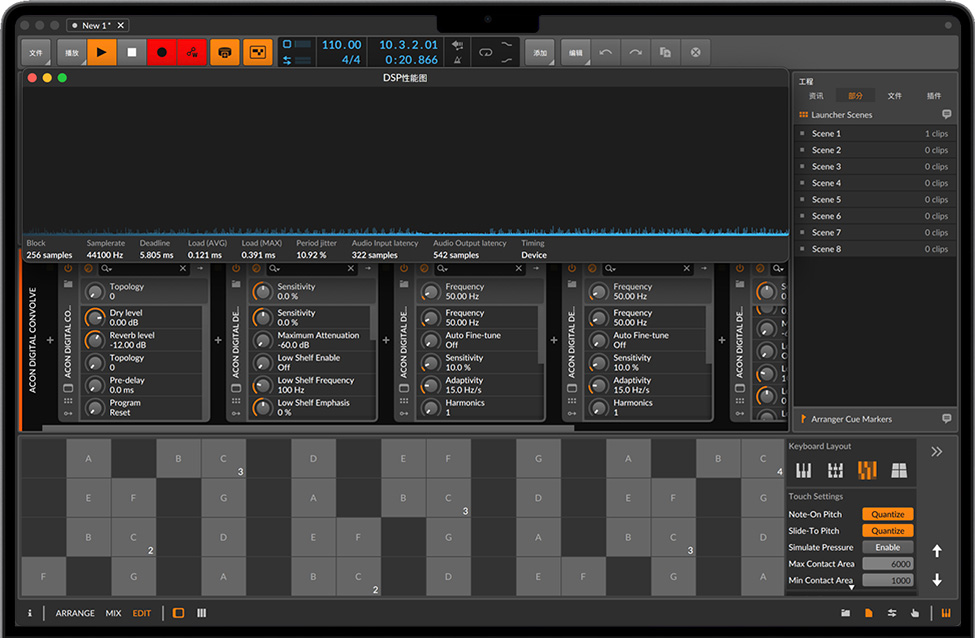Click the Reverb level knob
The image size is (975, 638).
click(x=95, y=340)
